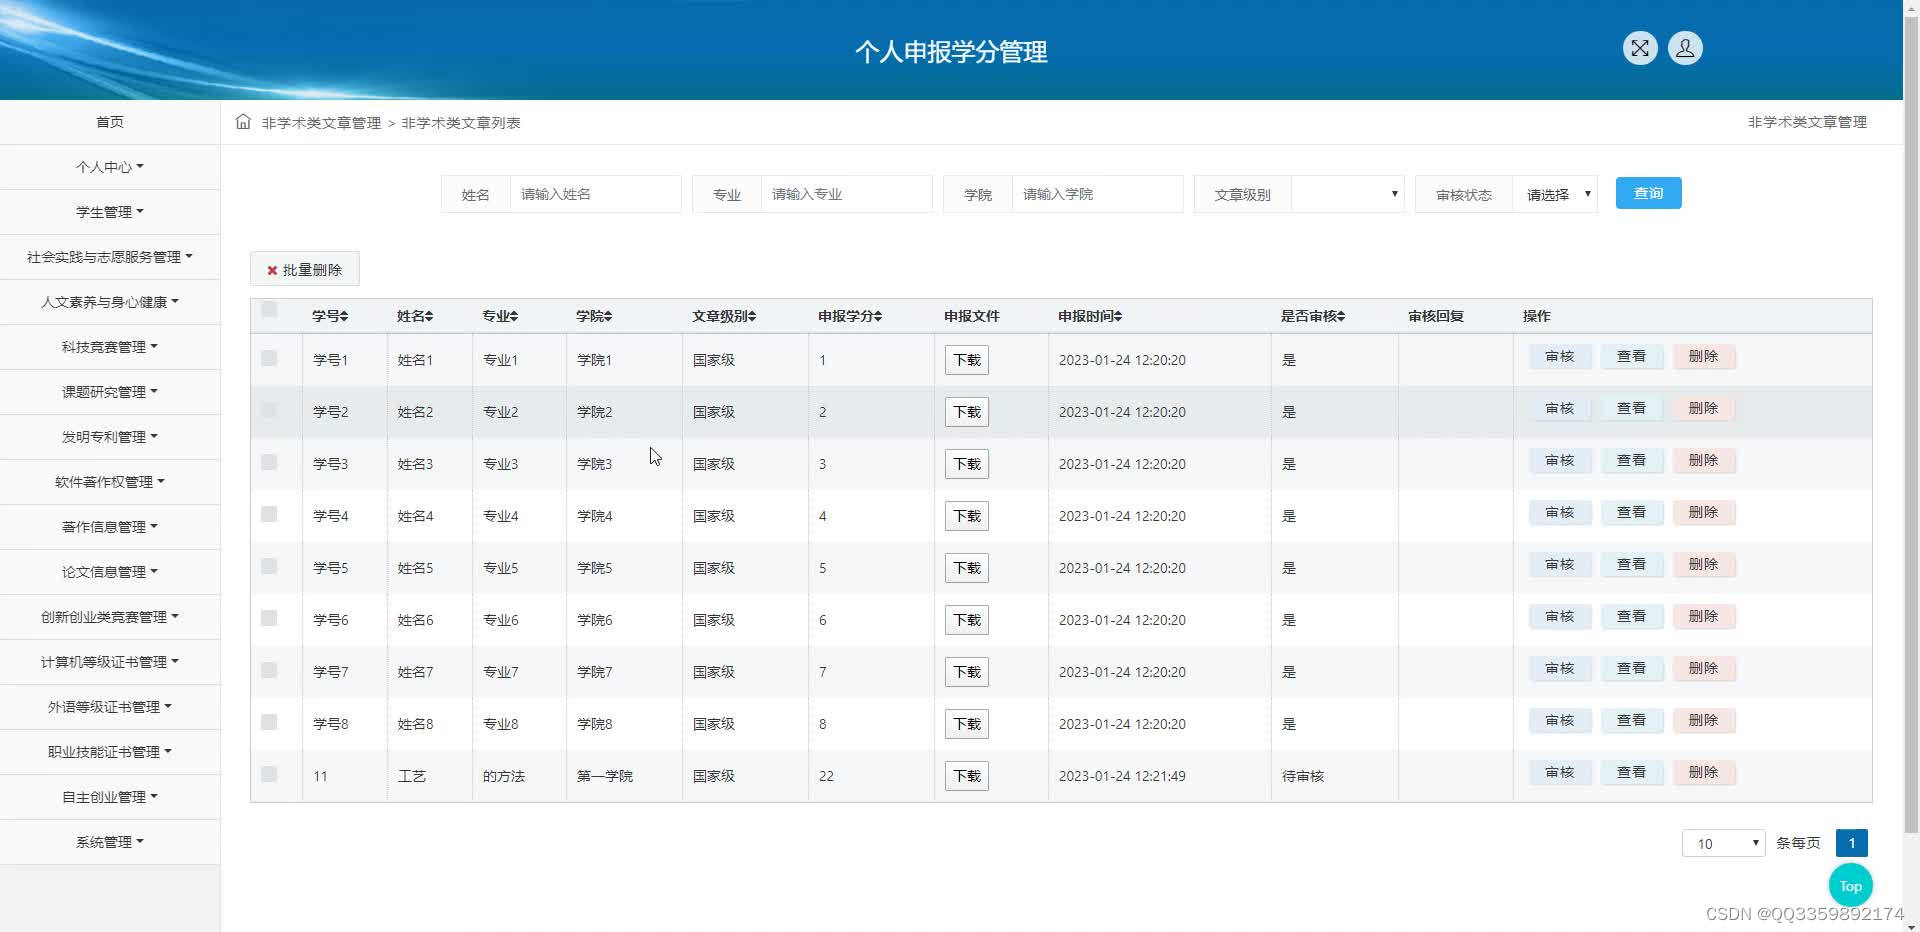Viewport: 1920px width, 932px height.
Task: Tick the select-all checkbox in table header
Action: [269, 309]
